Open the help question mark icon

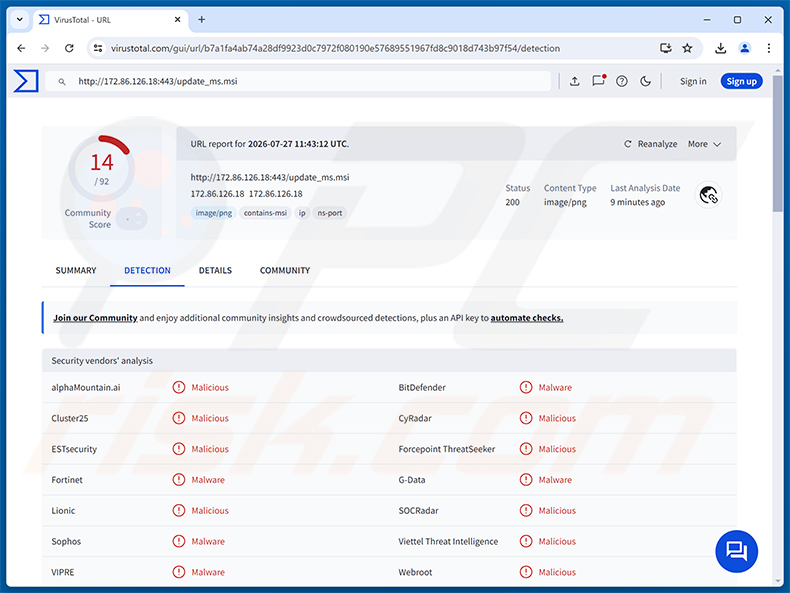(622, 81)
